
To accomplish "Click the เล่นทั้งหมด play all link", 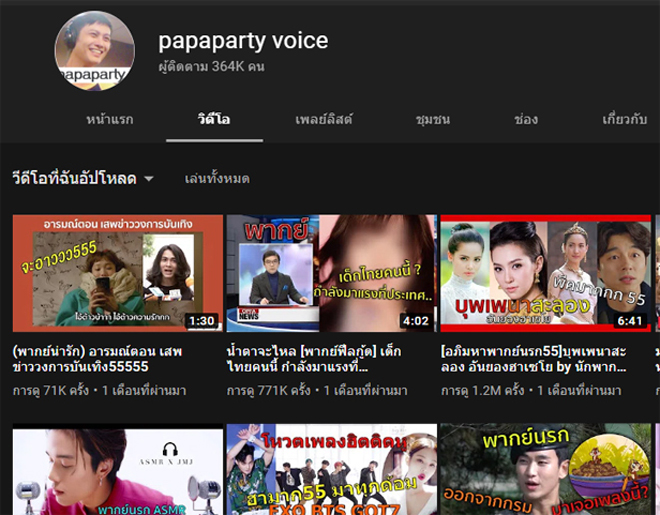I will (217, 178).
